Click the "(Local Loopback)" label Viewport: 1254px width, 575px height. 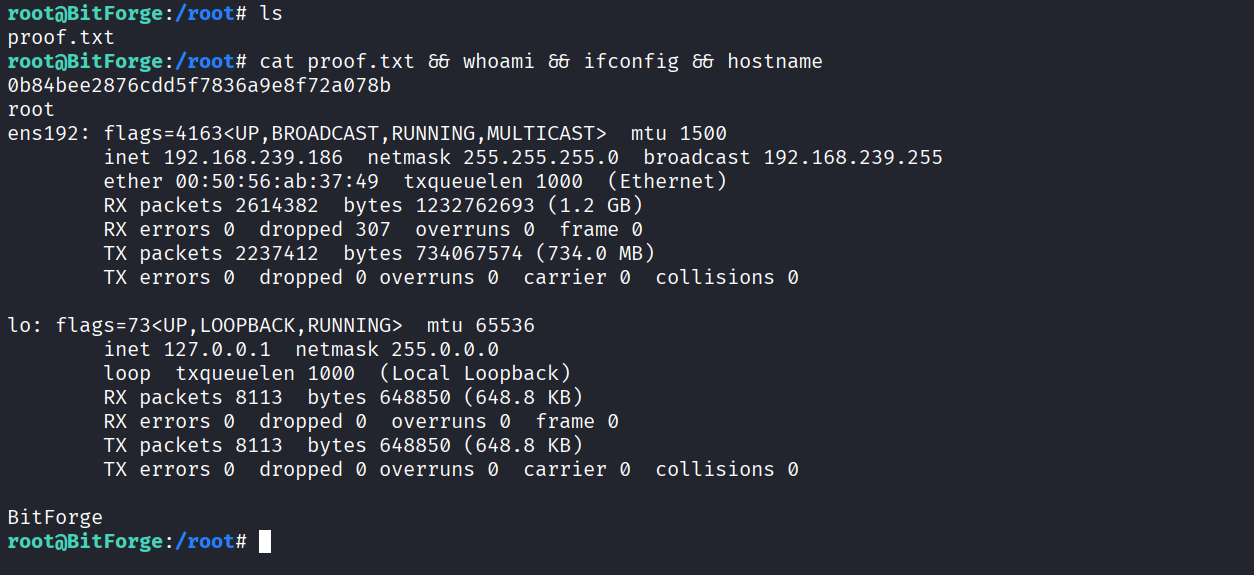[475, 374]
